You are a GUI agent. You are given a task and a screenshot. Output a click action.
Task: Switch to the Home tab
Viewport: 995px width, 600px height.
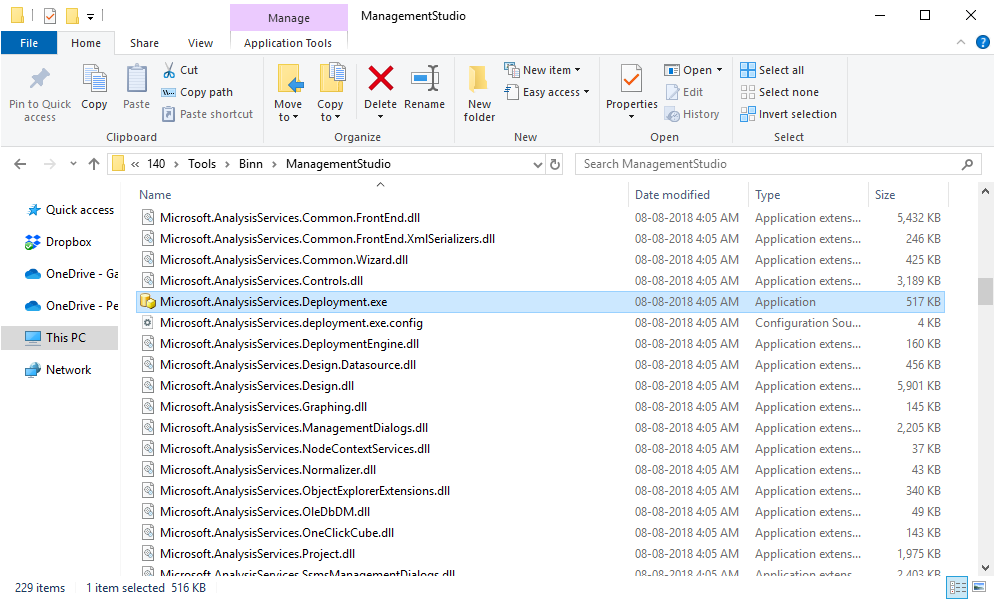tap(86, 43)
